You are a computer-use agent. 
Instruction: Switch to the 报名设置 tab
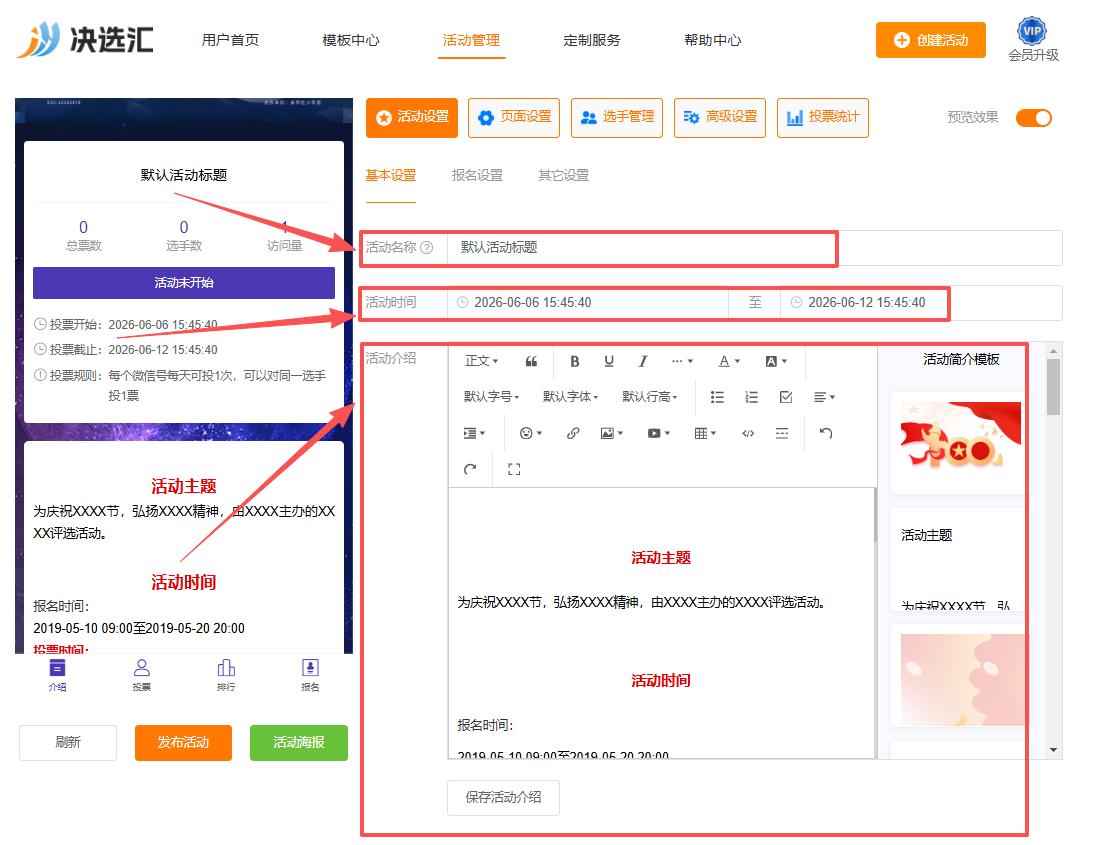[x=477, y=176]
